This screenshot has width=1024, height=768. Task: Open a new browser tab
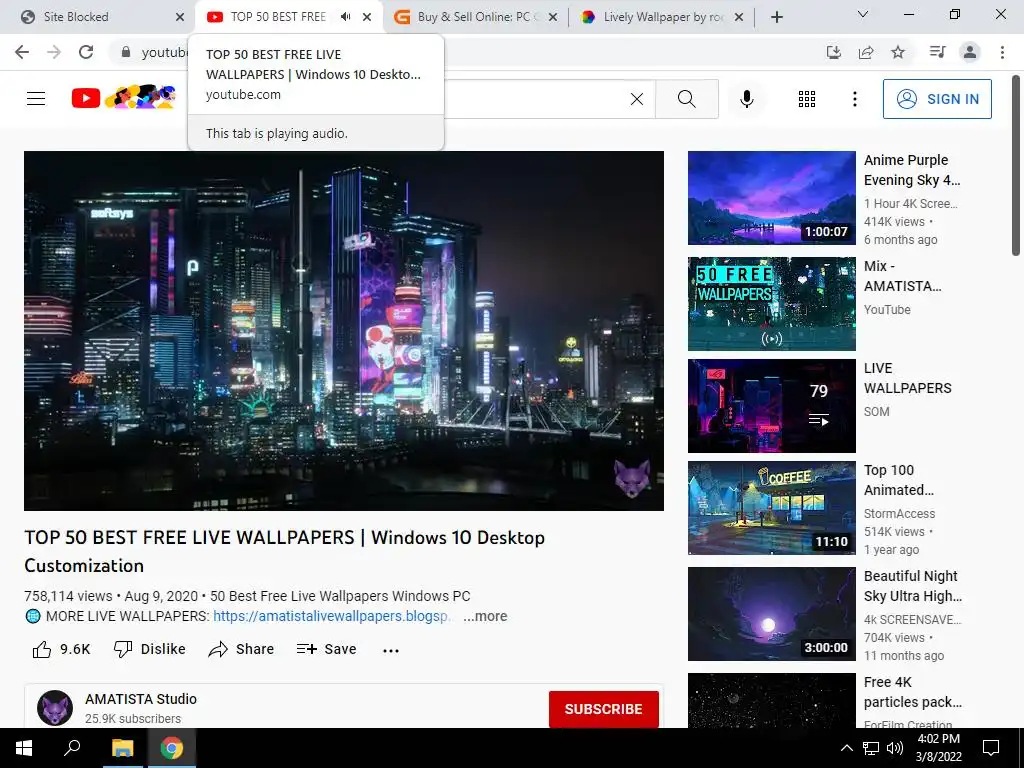776,17
